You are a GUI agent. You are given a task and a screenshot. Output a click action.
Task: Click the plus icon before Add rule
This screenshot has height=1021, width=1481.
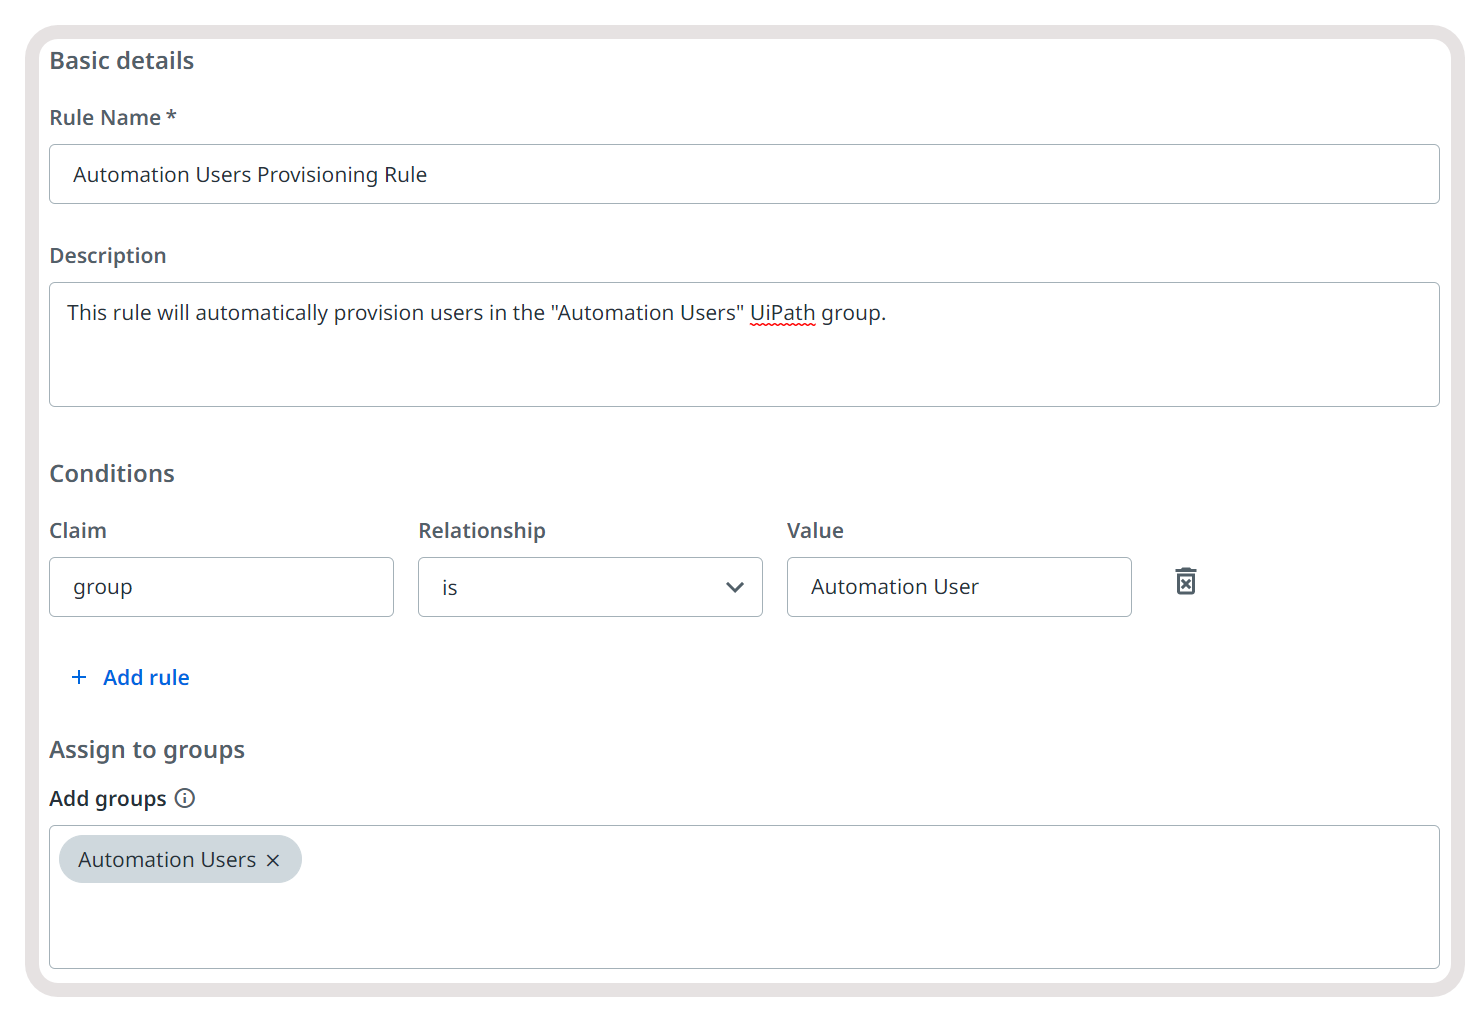79,677
